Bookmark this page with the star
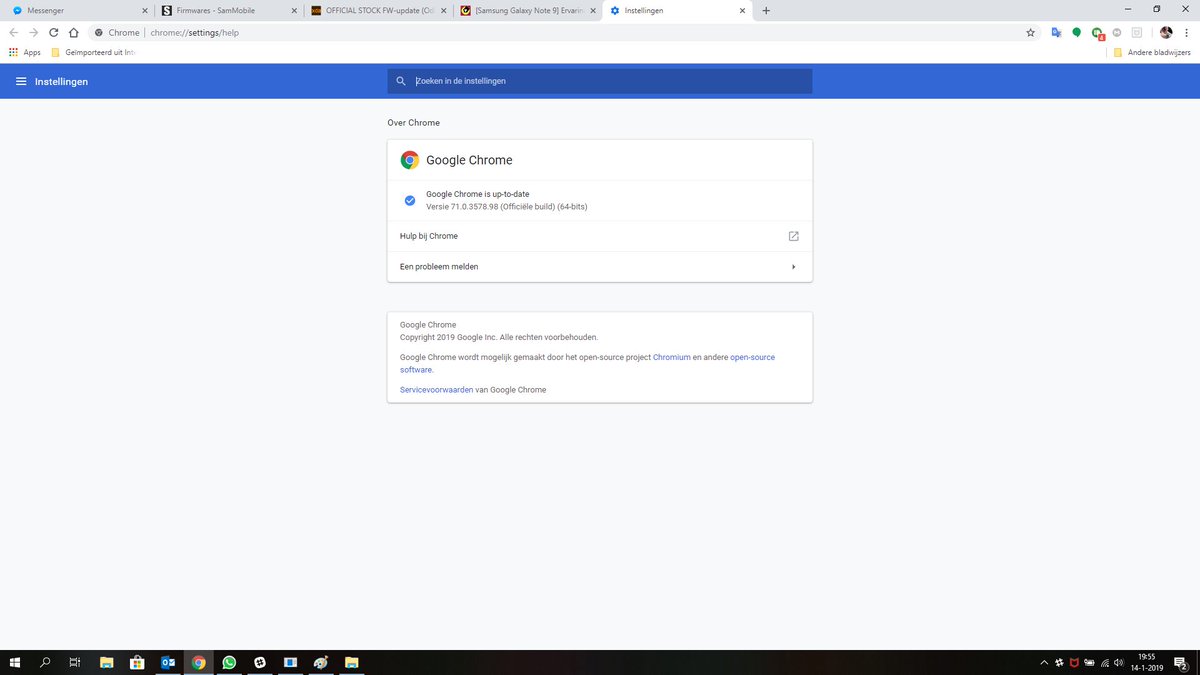1200x675 pixels. coord(1030,32)
